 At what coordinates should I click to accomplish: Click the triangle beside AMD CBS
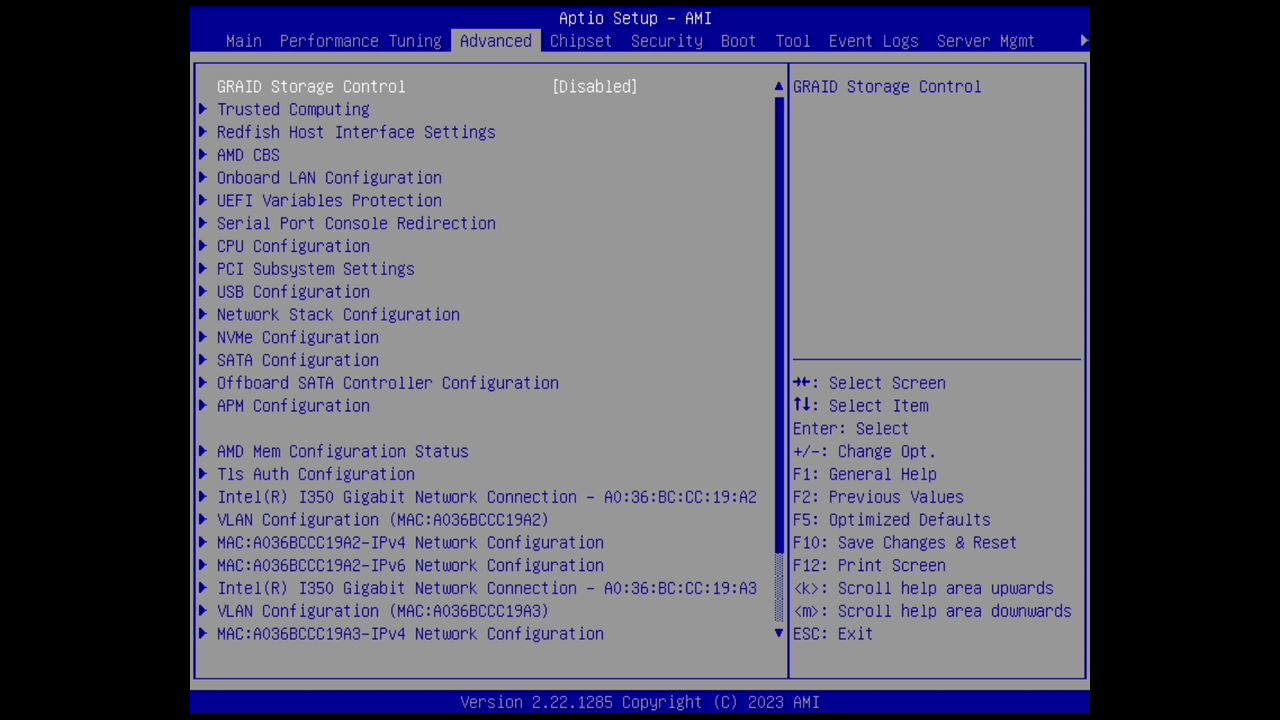203,155
